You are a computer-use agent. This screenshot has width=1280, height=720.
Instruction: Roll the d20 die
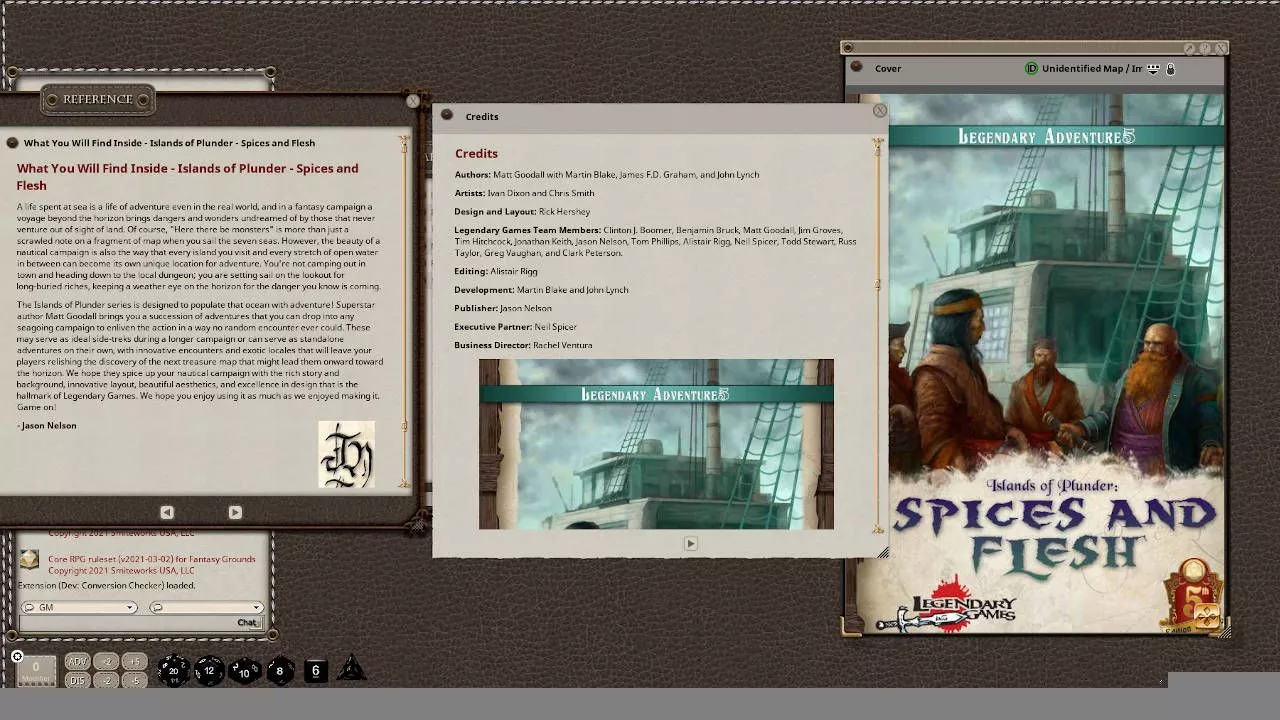tap(173, 670)
